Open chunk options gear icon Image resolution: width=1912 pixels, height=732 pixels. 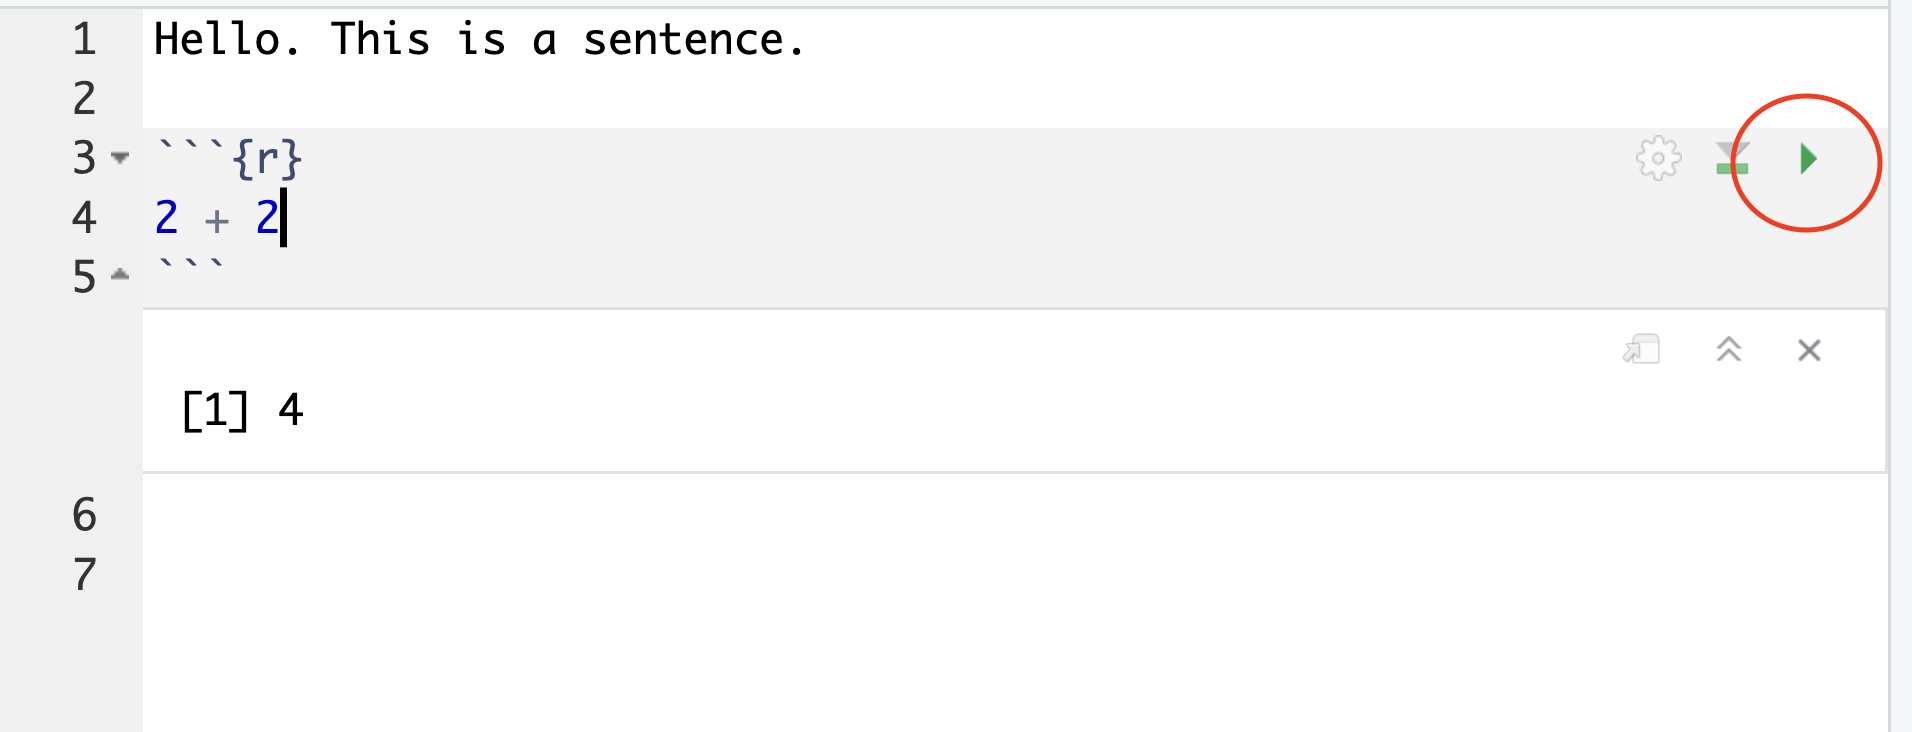click(1658, 158)
